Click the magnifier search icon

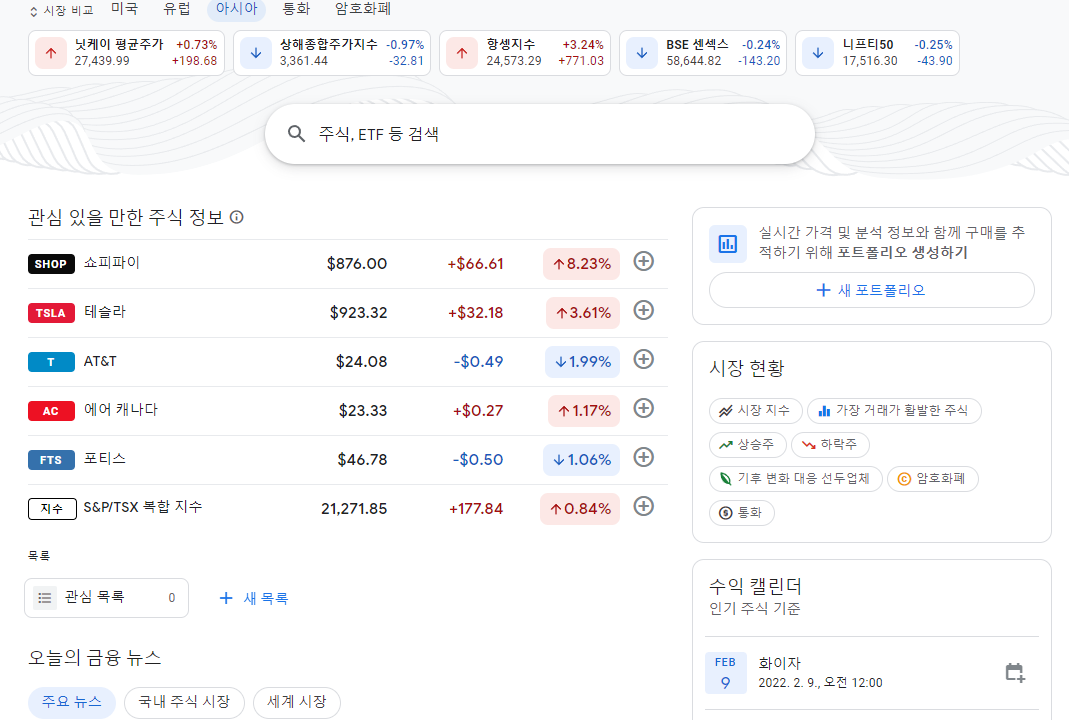tap(296, 134)
